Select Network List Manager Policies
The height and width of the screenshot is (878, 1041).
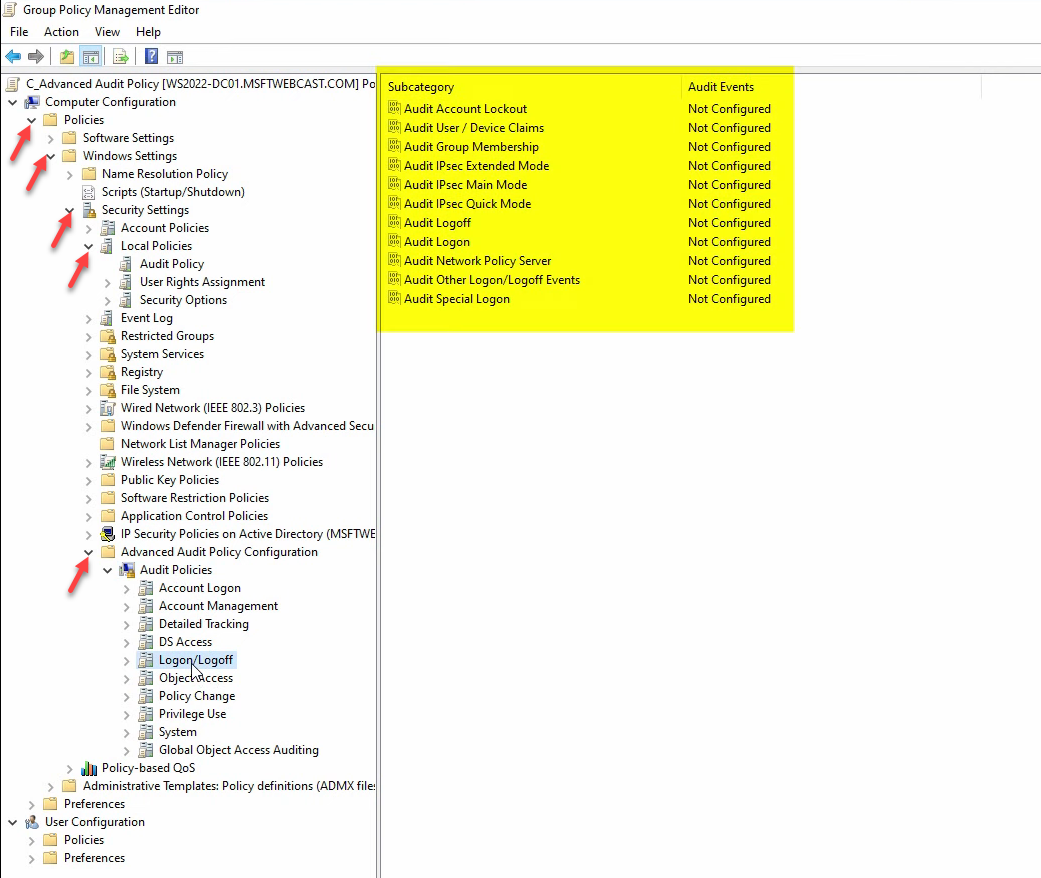point(200,444)
